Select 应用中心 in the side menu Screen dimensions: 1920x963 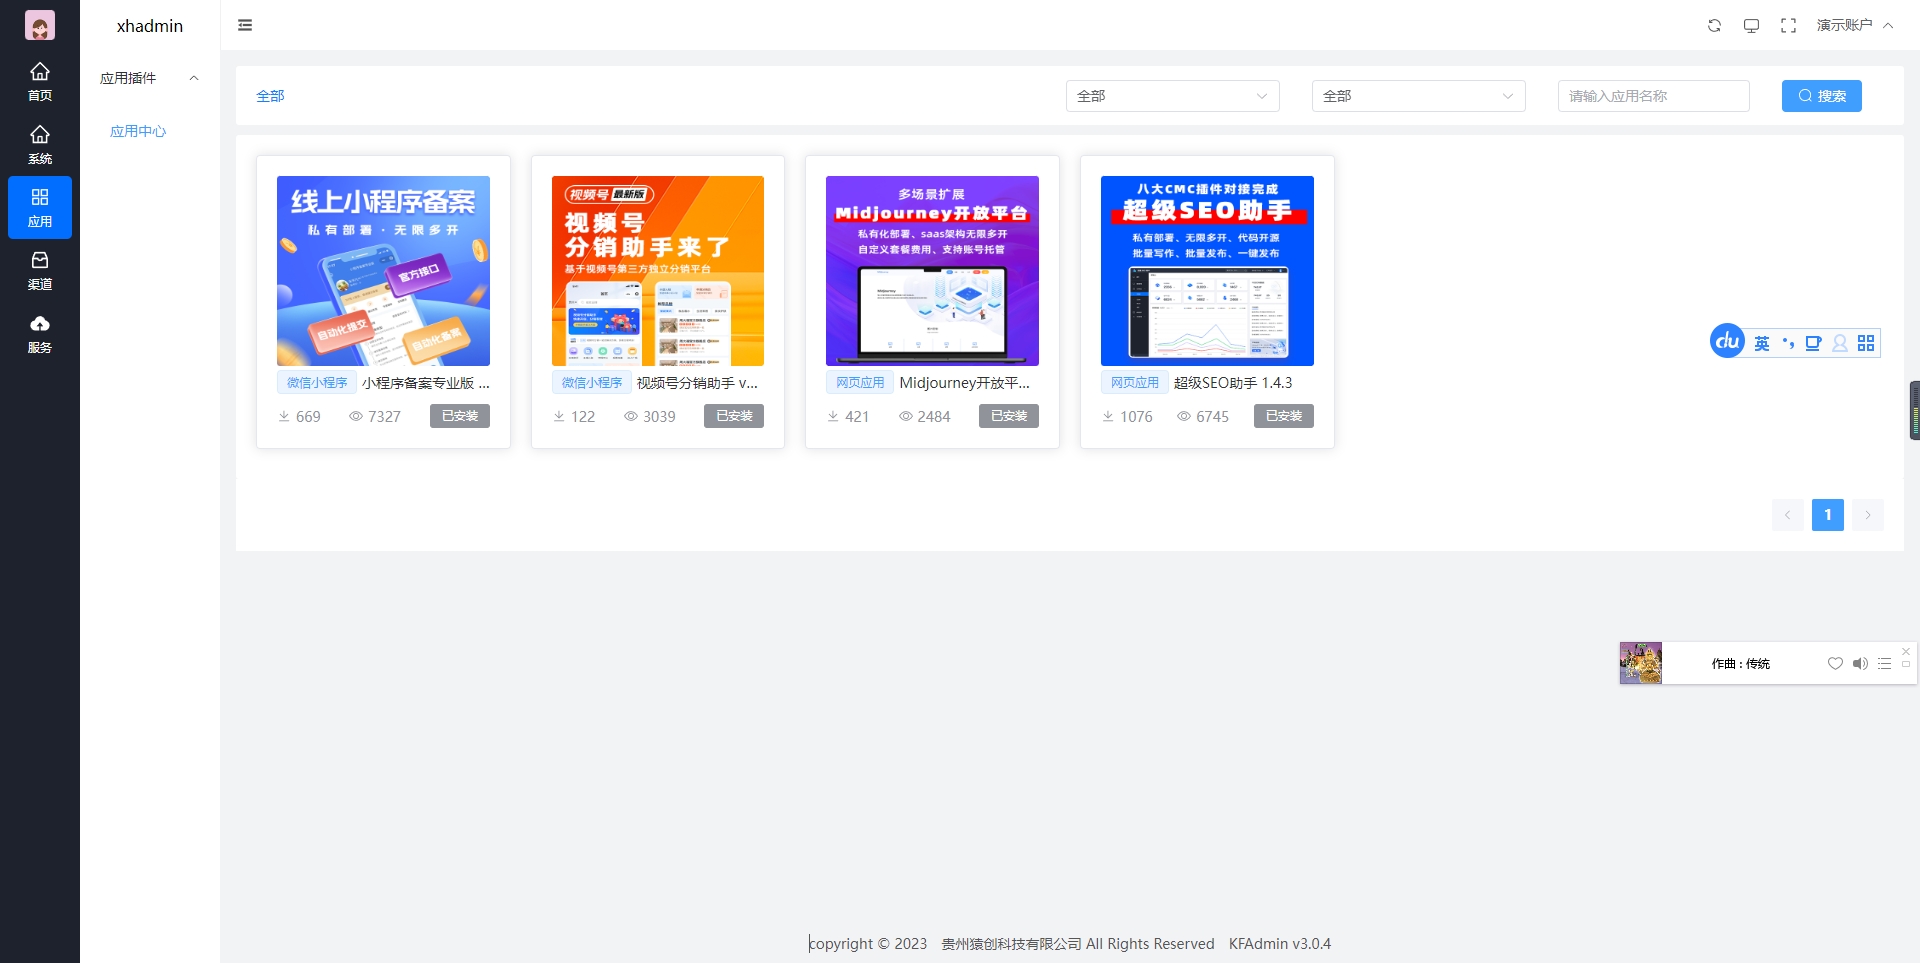(x=138, y=131)
